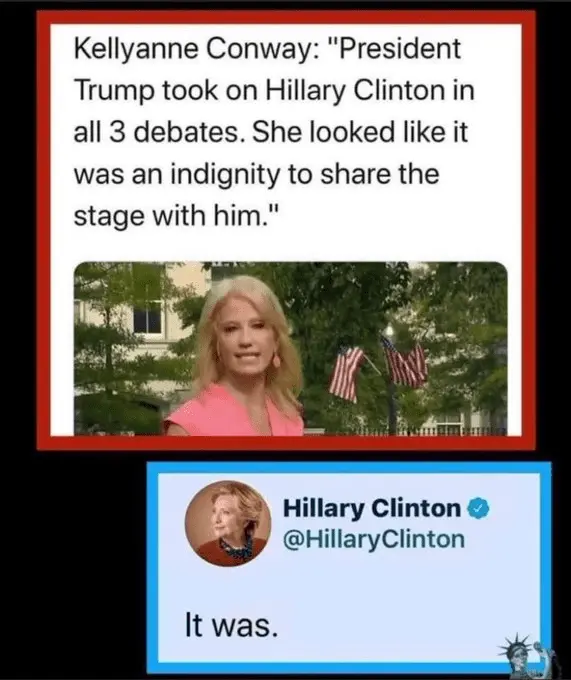This screenshot has width=571, height=680.
Task: Click the "Kellyanne Conway:" text in the headline
Action: pyautogui.click(x=197, y=49)
